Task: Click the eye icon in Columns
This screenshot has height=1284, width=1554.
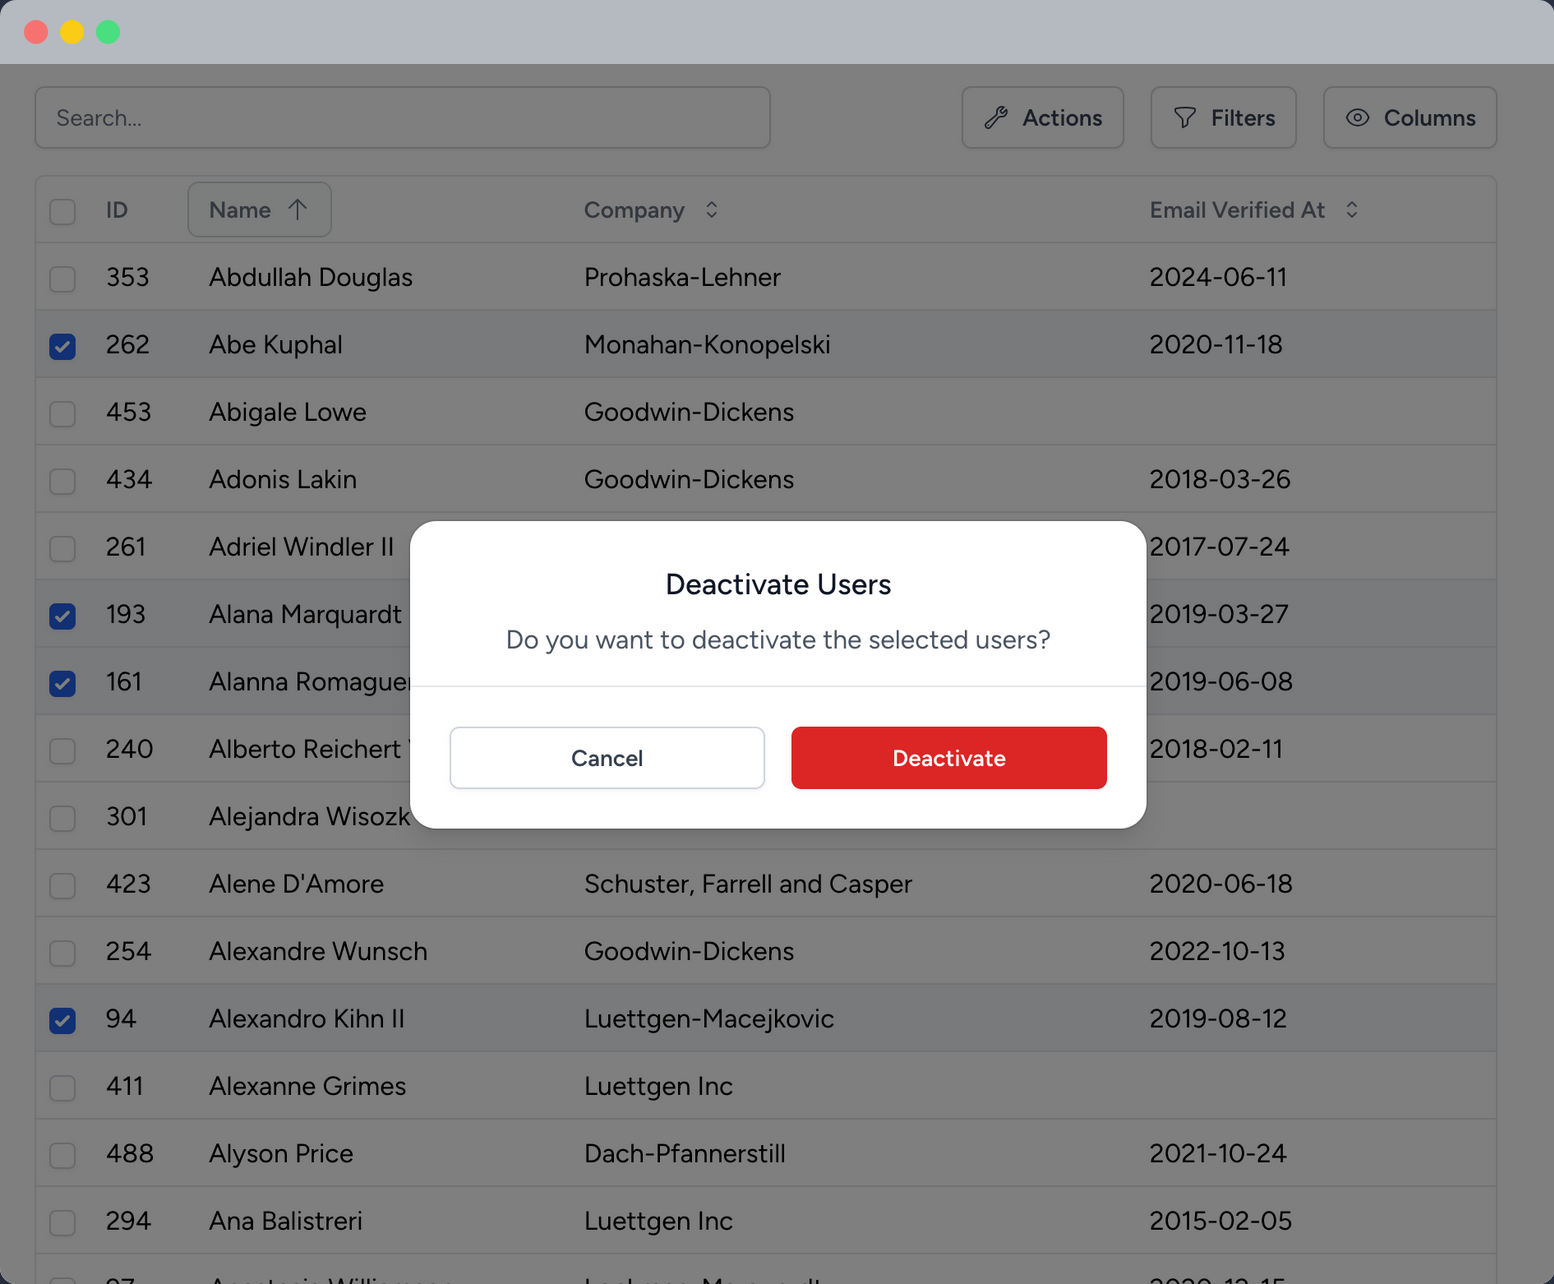Action: coord(1357,118)
